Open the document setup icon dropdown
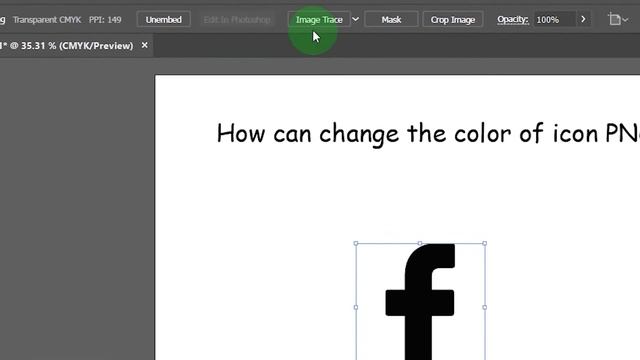This screenshot has width=640, height=360. coord(618,20)
